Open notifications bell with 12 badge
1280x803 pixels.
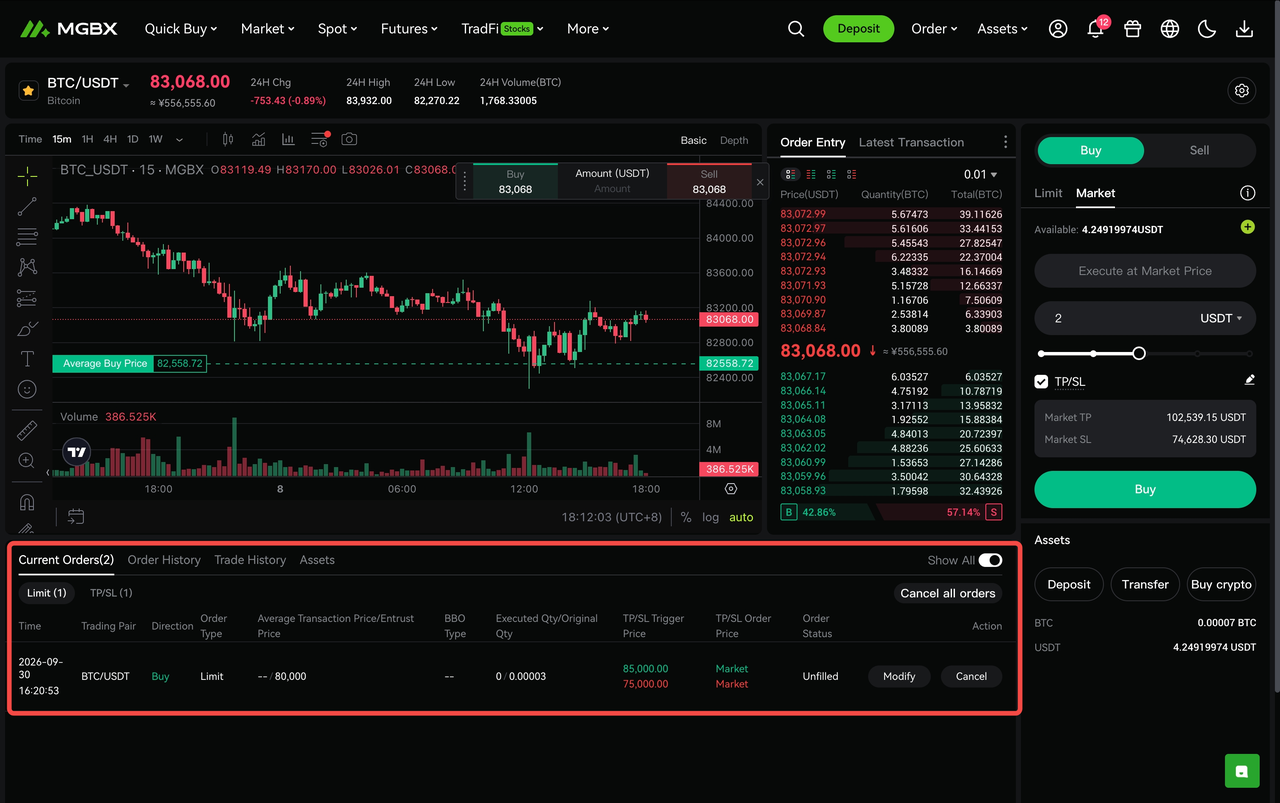coord(1096,28)
